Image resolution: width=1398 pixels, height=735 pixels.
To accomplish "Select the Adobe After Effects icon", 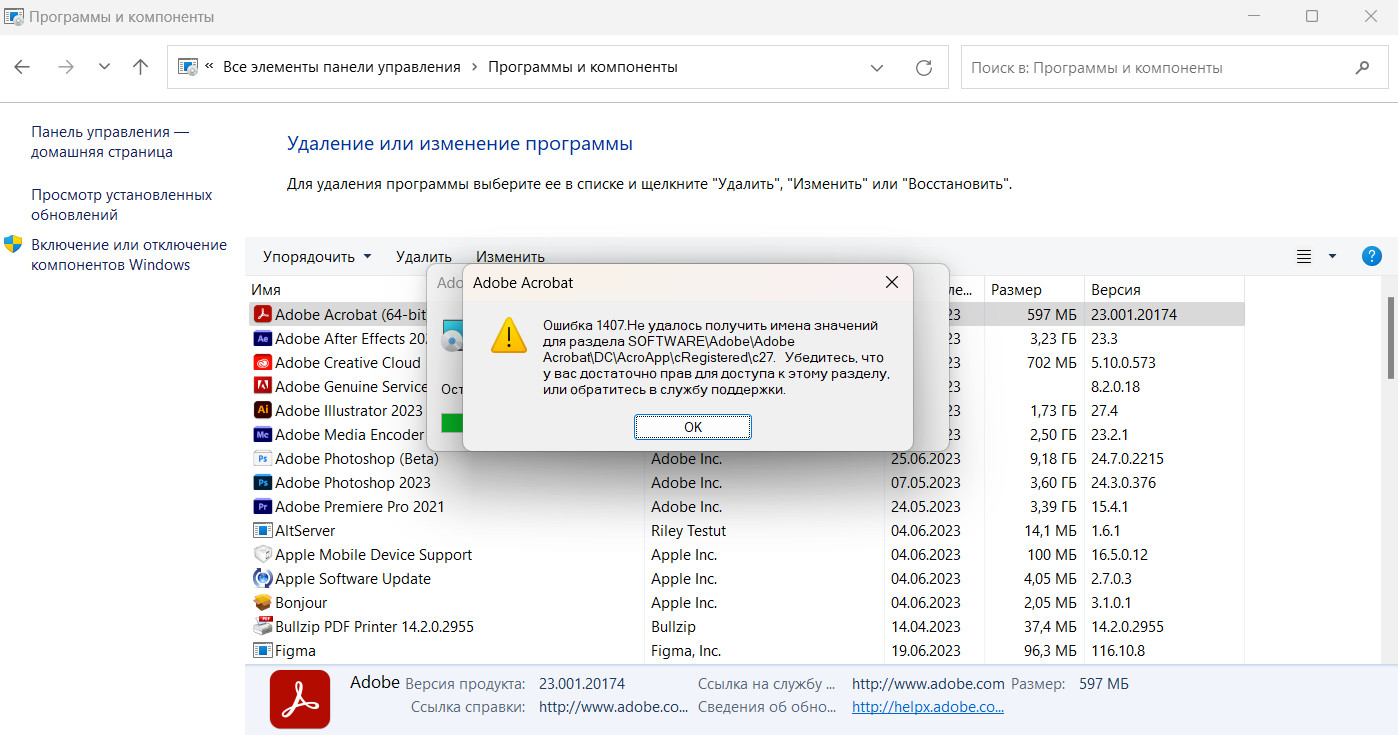I will coord(263,339).
